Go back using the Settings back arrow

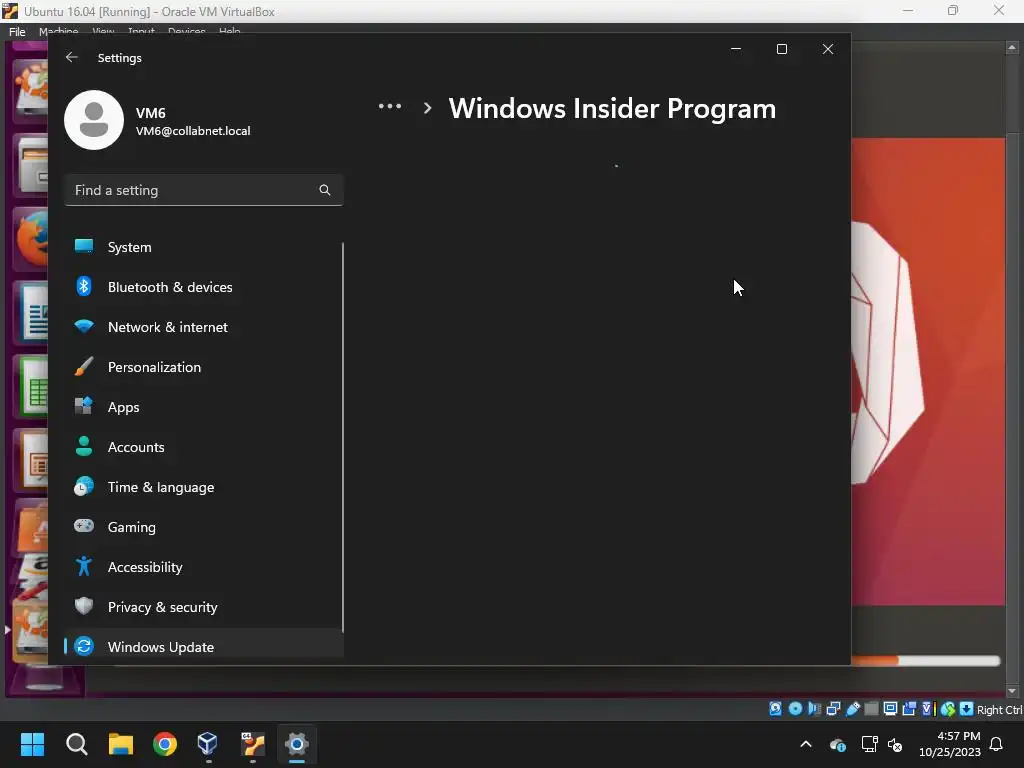click(72, 57)
